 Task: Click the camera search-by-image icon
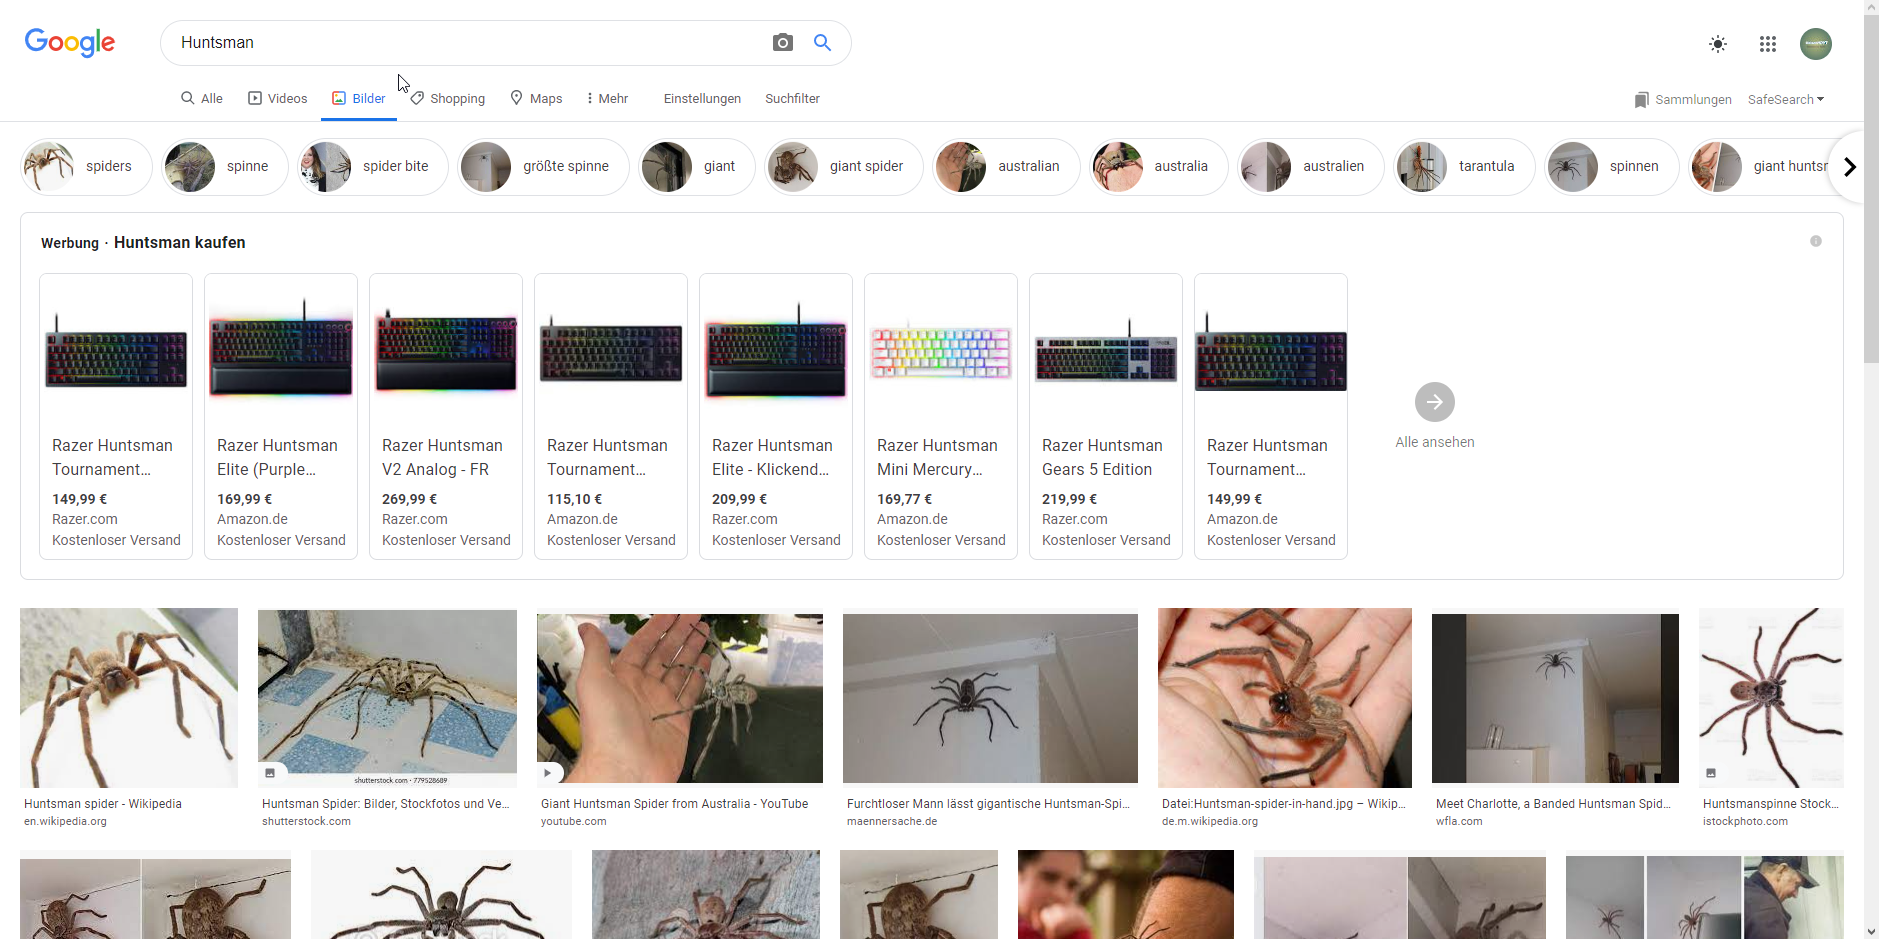pos(782,43)
